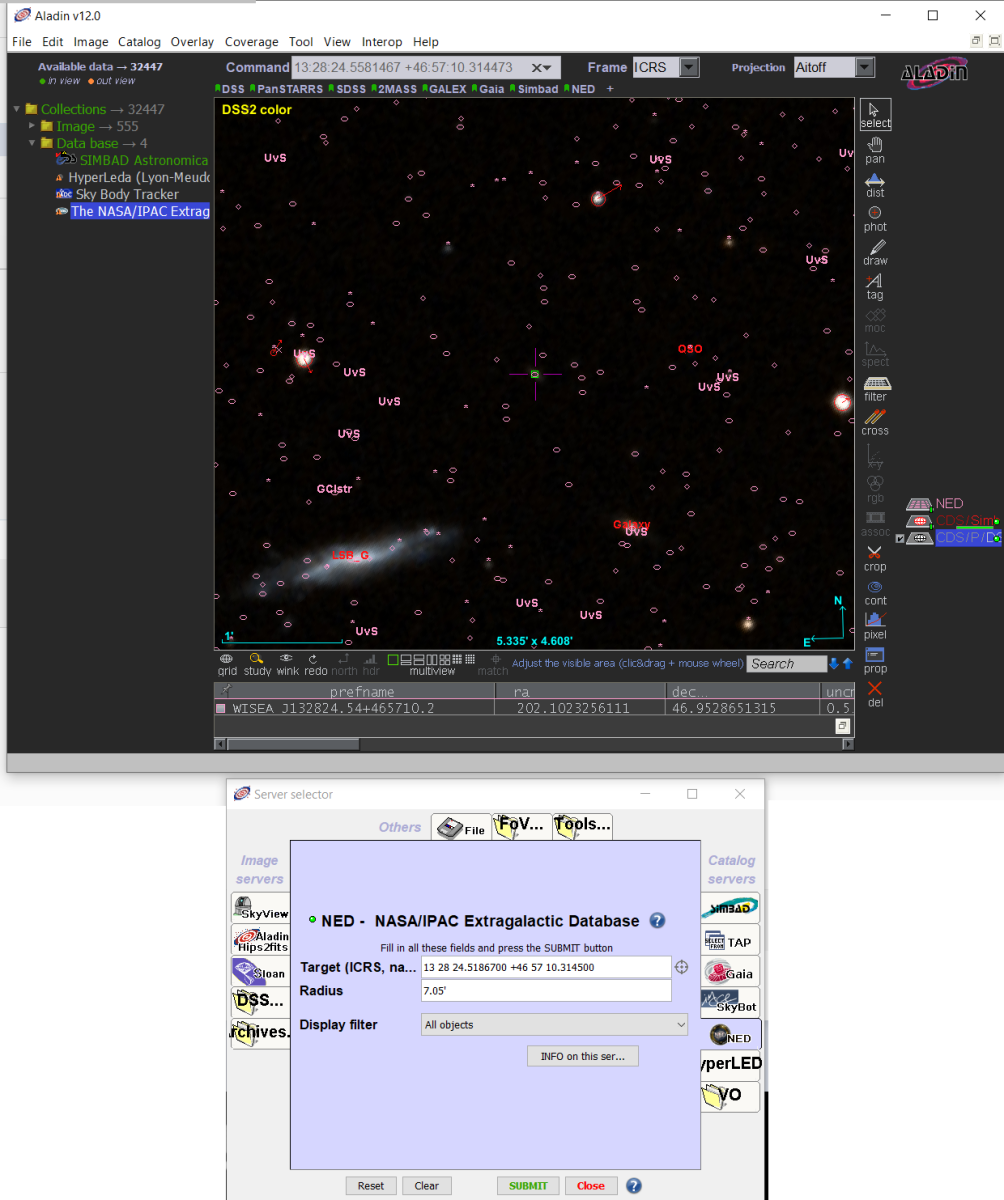Open the Interop menu
The image size is (1004, 1200).
tap(382, 42)
